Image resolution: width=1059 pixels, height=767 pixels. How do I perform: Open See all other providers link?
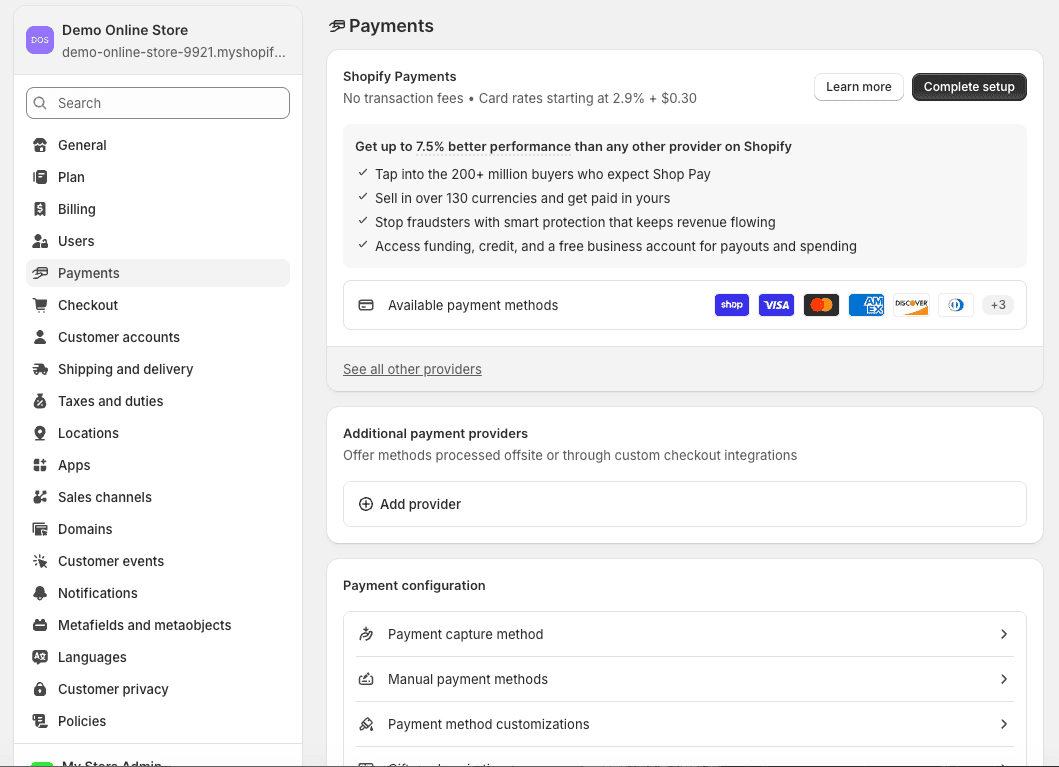click(x=412, y=369)
